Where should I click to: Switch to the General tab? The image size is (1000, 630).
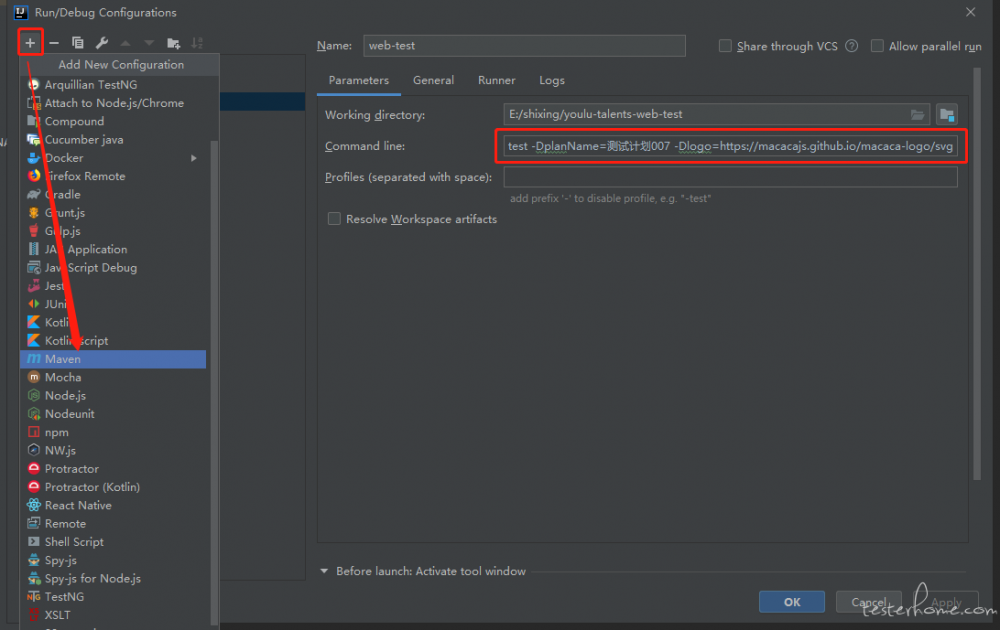click(434, 80)
